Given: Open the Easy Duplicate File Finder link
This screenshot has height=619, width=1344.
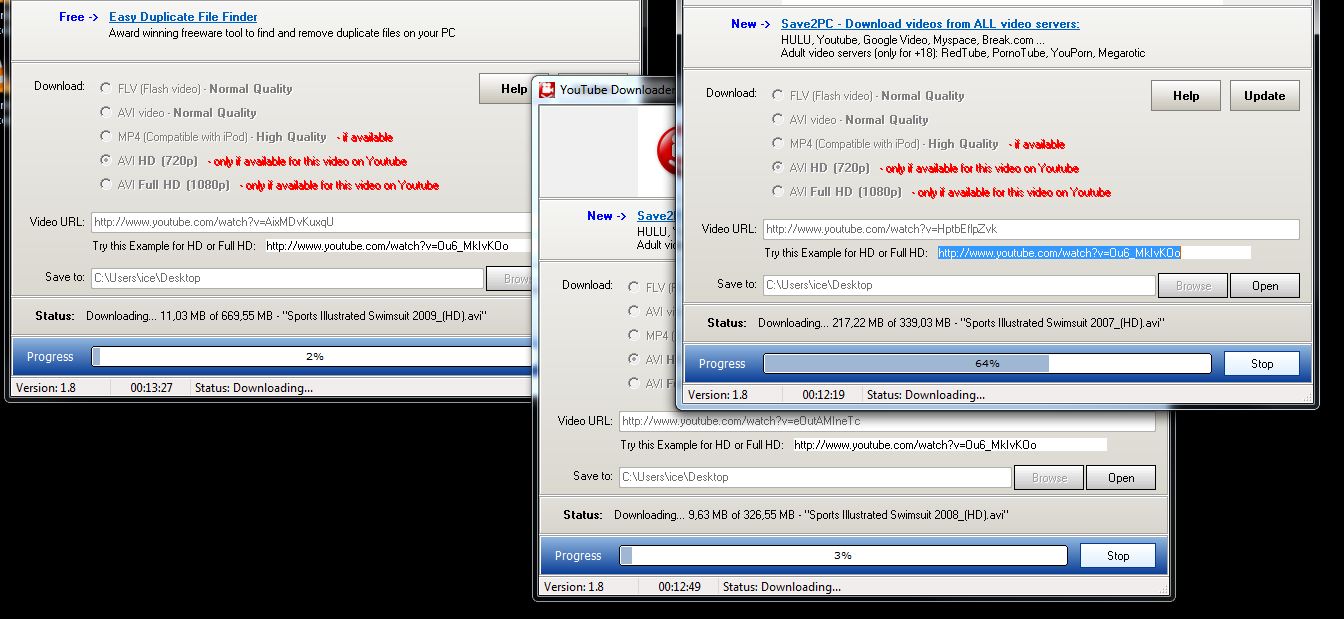Looking at the screenshot, I should click(x=183, y=17).
